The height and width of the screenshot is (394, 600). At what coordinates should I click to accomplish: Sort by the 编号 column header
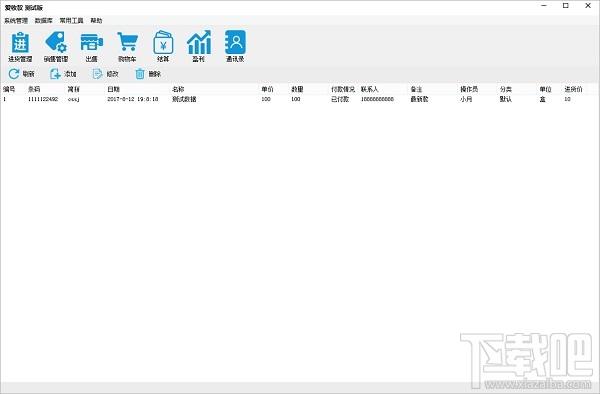(9, 89)
